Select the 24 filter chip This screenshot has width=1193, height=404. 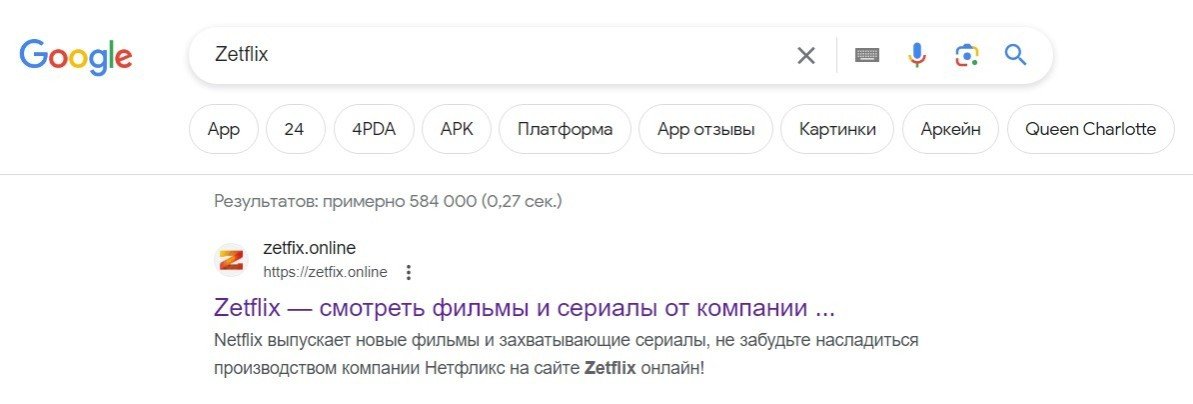pos(294,129)
